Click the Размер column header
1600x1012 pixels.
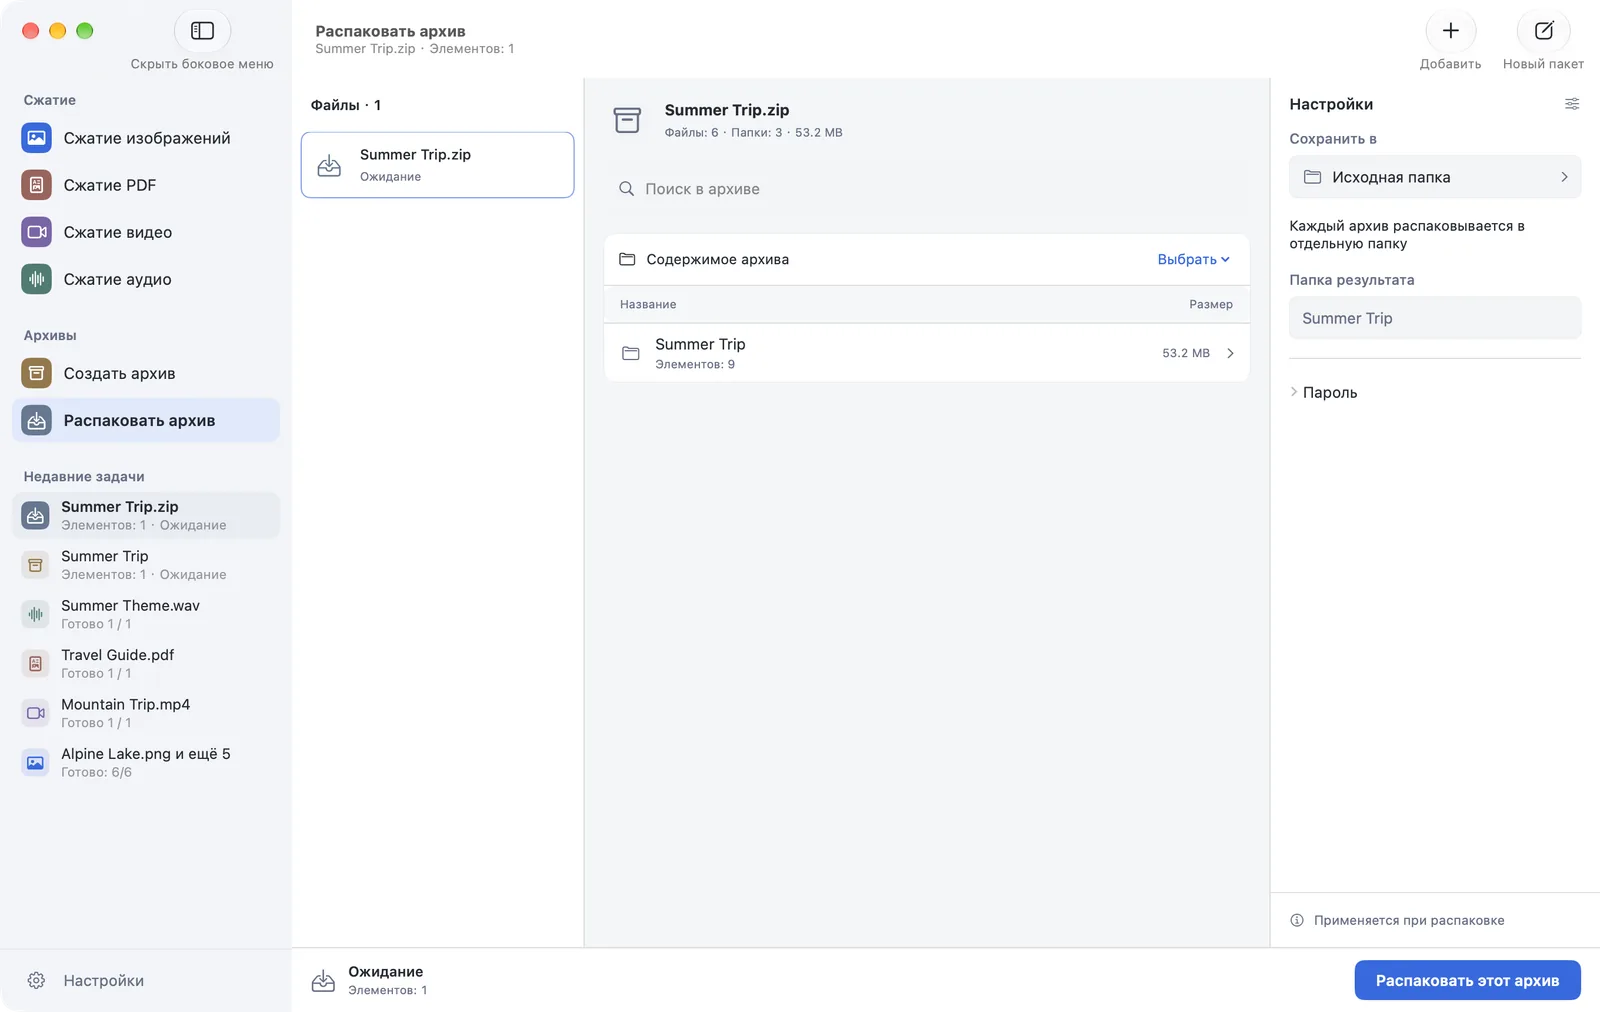pyautogui.click(x=1210, y=304)
